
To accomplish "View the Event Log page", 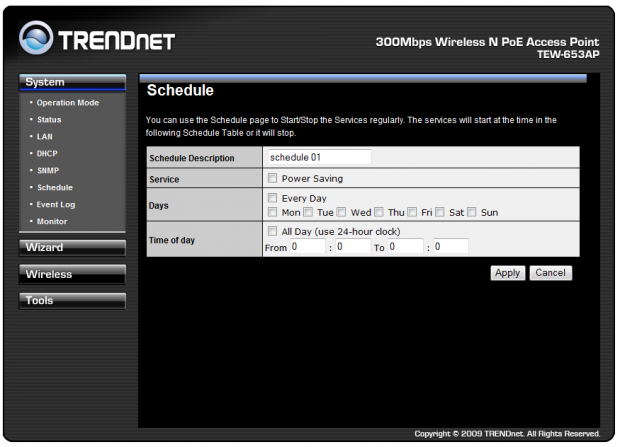I will (56, 205).
